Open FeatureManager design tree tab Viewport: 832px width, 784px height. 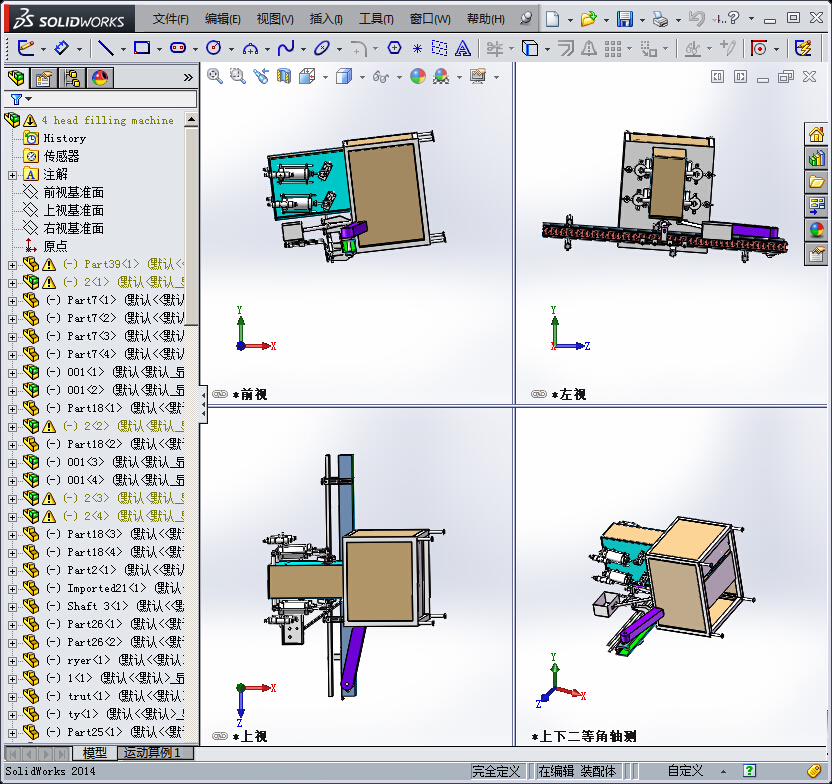click(x=16, y=78)
